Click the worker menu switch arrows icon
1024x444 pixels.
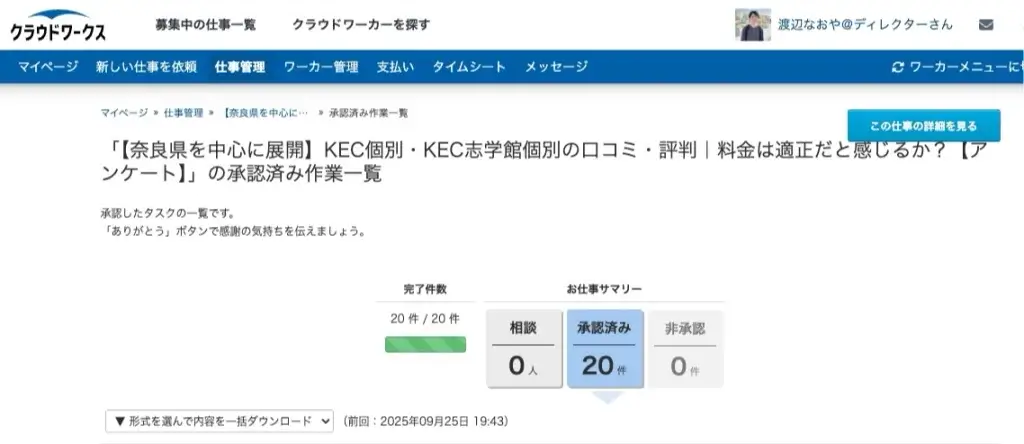coord(897,67)
